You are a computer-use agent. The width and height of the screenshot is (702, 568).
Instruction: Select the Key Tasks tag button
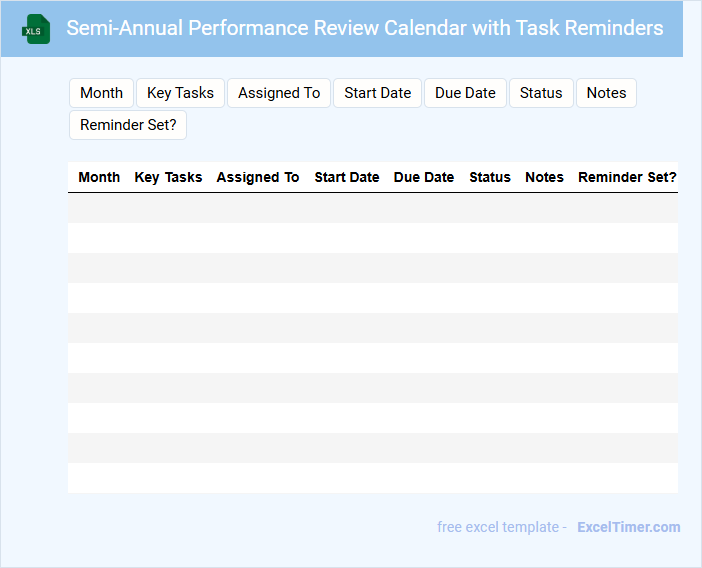(180, 93)
